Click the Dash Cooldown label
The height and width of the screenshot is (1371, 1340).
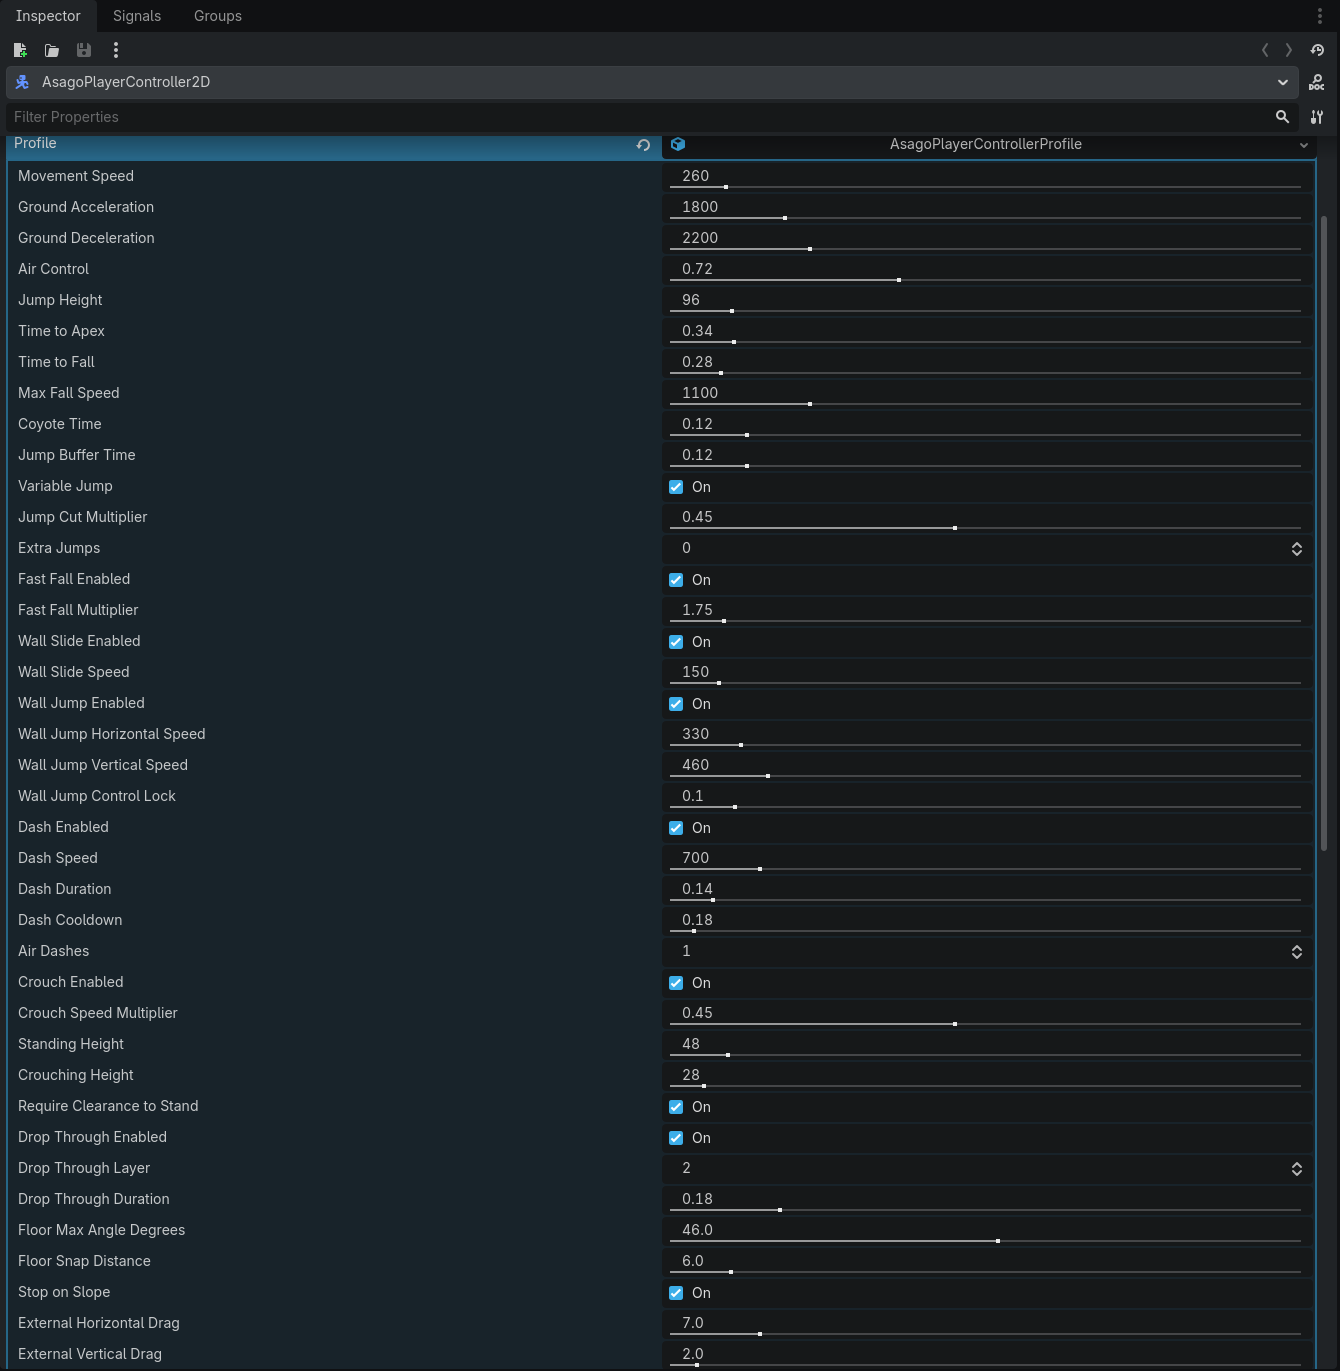pyautogui.click(x=70, y=920)
